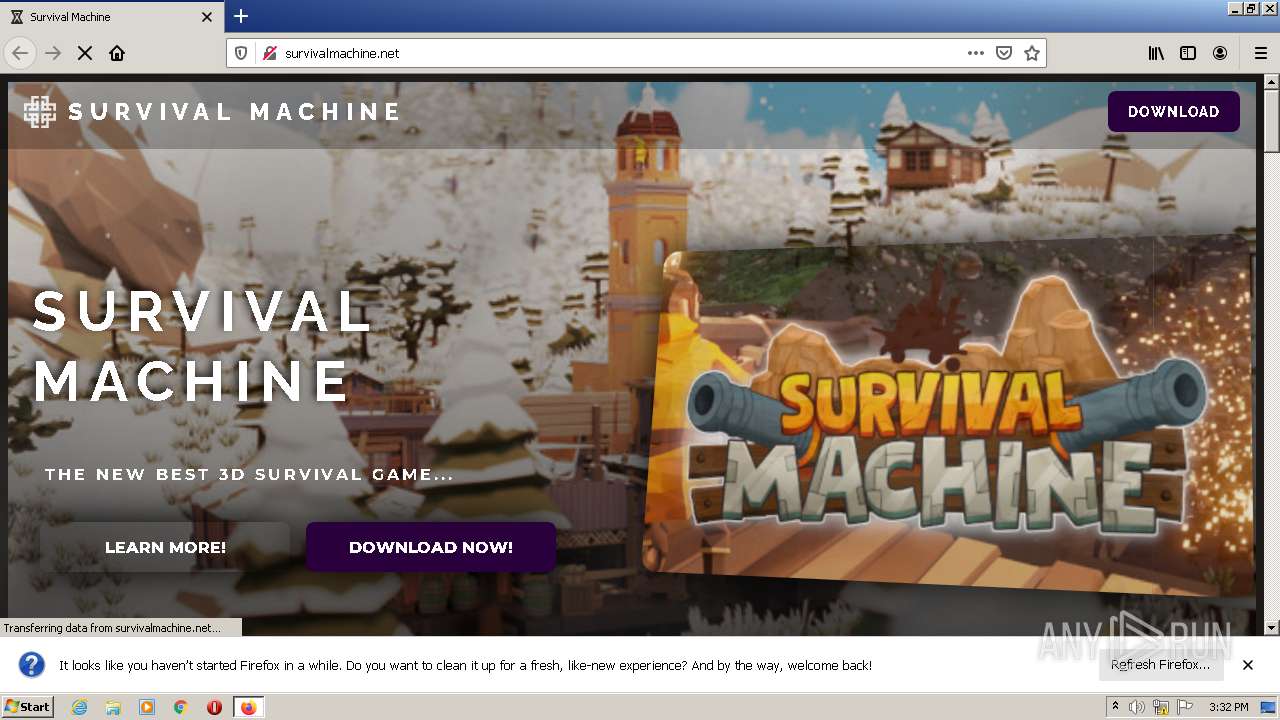Launch Chrome from taskbar
This screenshot has height=720, width=1280.
click(x=181, y=707)
